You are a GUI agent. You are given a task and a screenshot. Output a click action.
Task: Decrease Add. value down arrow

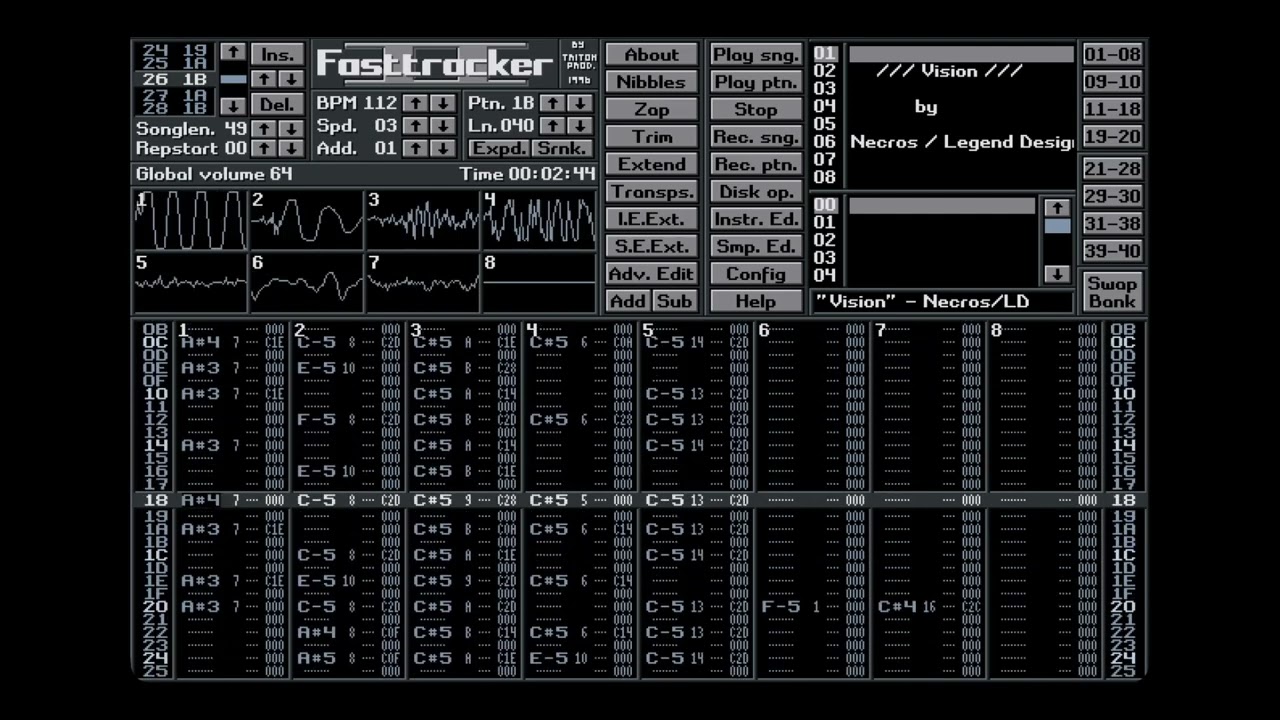click(442, 148)
